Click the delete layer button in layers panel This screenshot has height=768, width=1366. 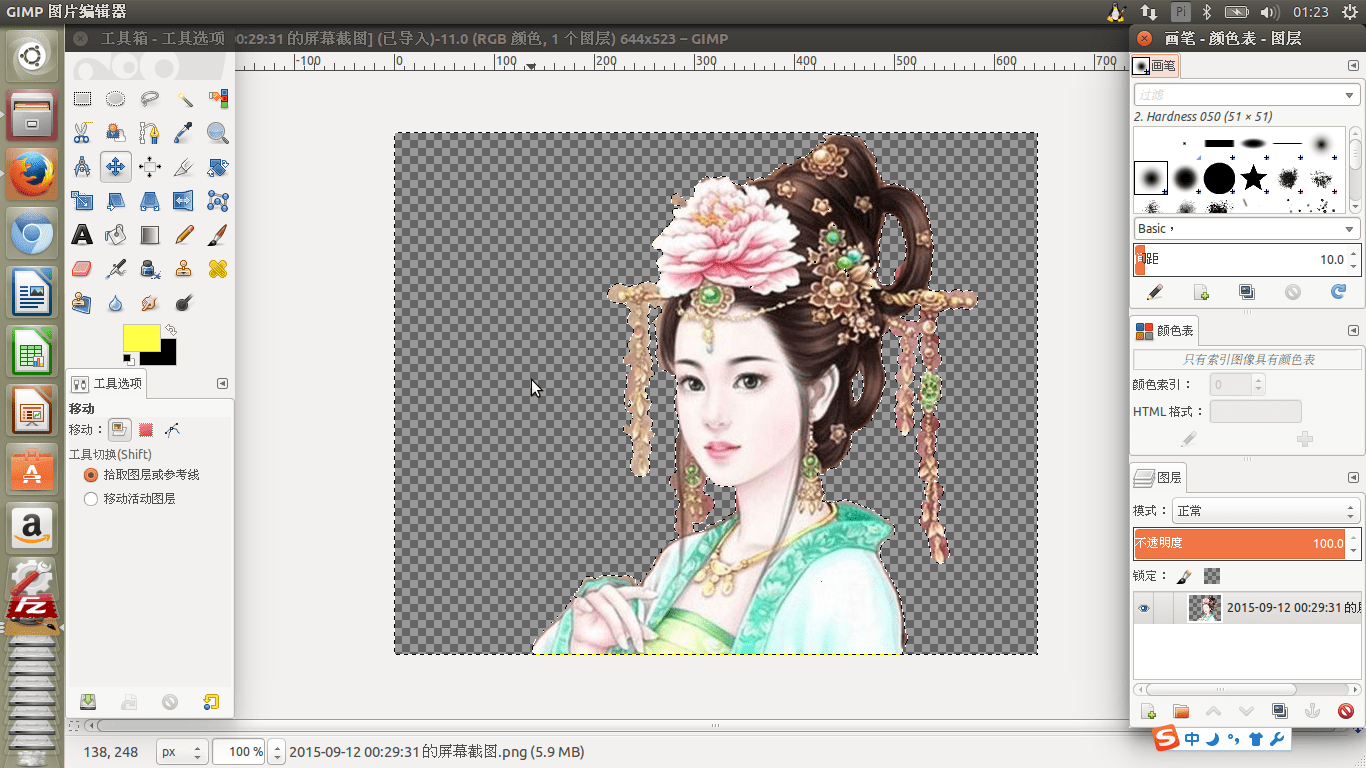(1345, 712)
